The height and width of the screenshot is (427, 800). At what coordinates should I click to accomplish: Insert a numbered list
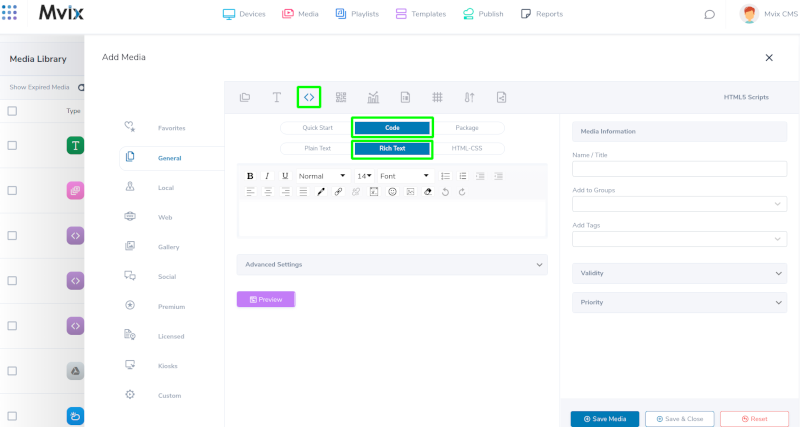463,176
